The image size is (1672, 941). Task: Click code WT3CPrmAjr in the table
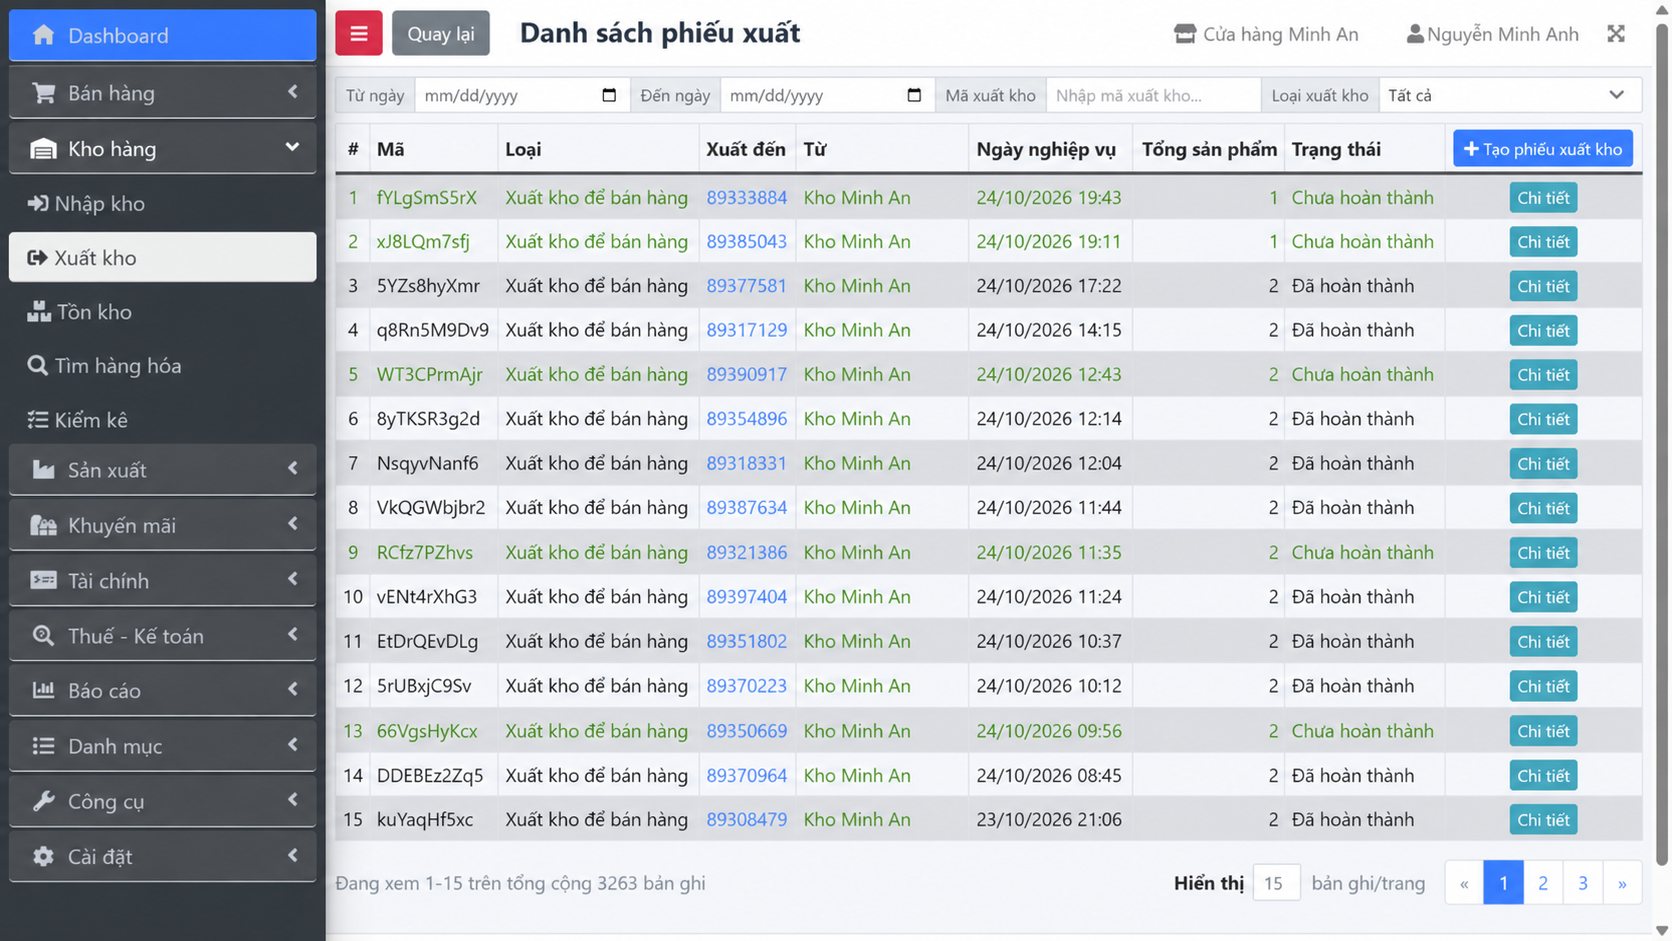[x=429, y=374]
